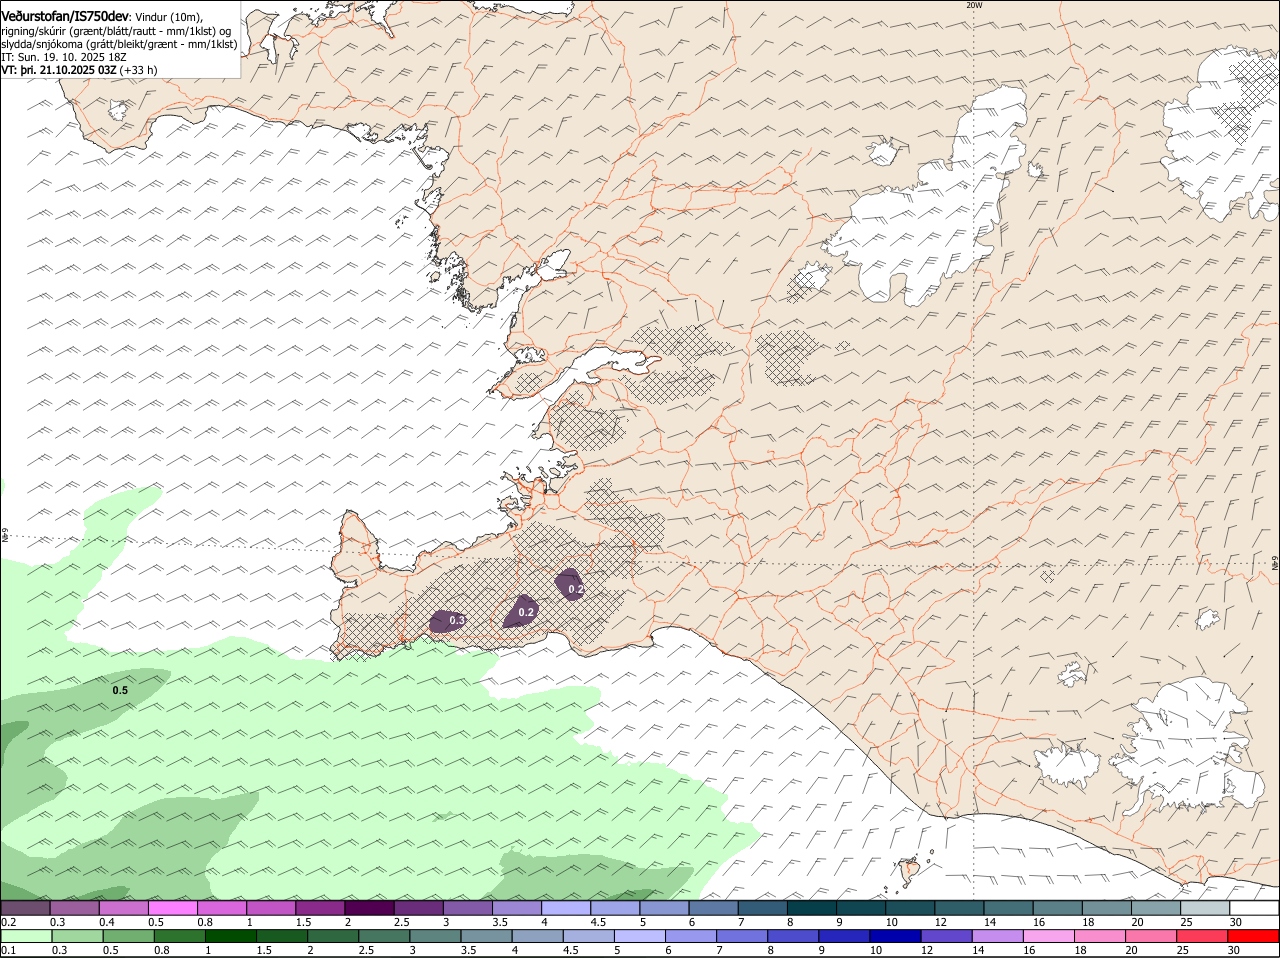
Task: Click the dark mauve 0.2 snow legend swatch
Action: 25,908
